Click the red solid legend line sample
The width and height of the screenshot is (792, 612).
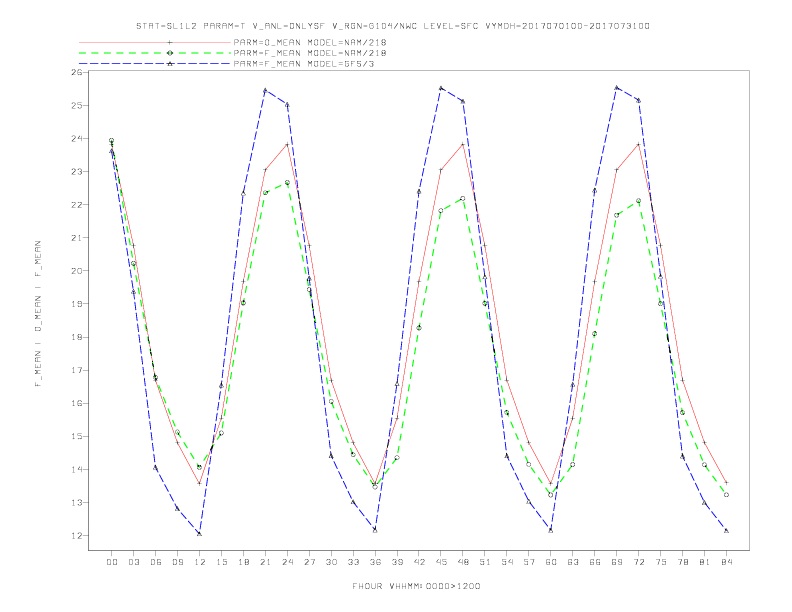(155, 42)
